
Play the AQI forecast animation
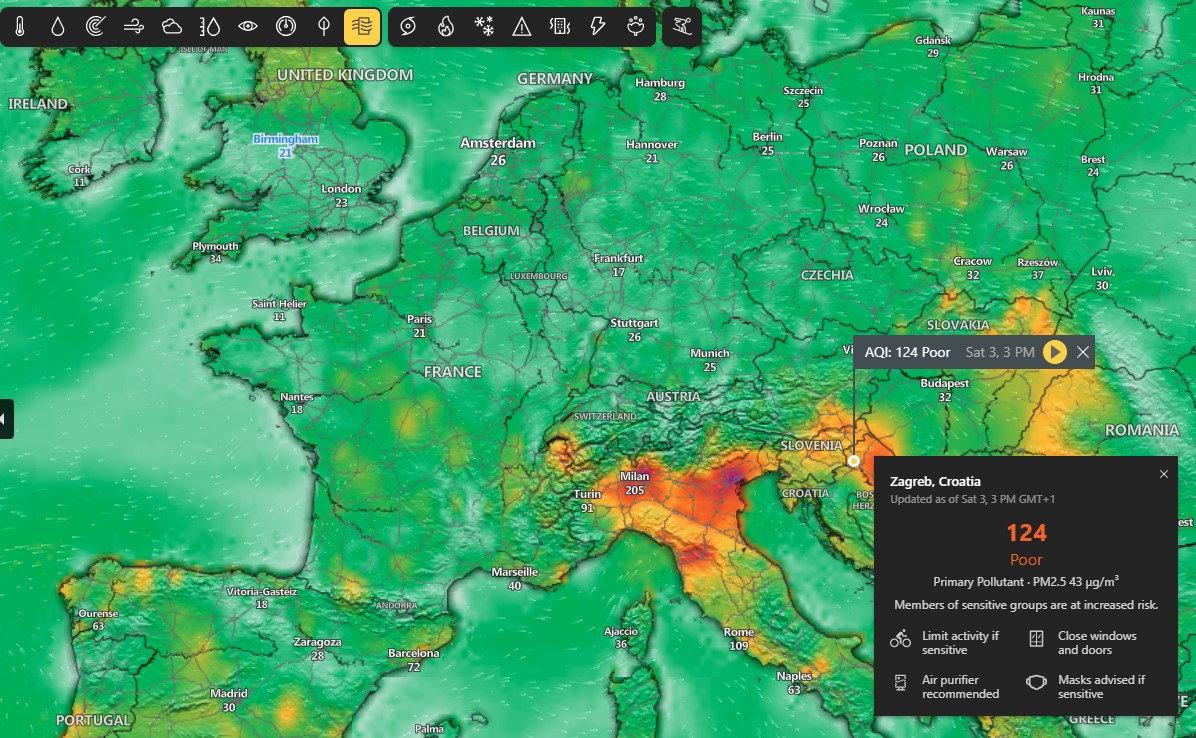coord(1054,352)
